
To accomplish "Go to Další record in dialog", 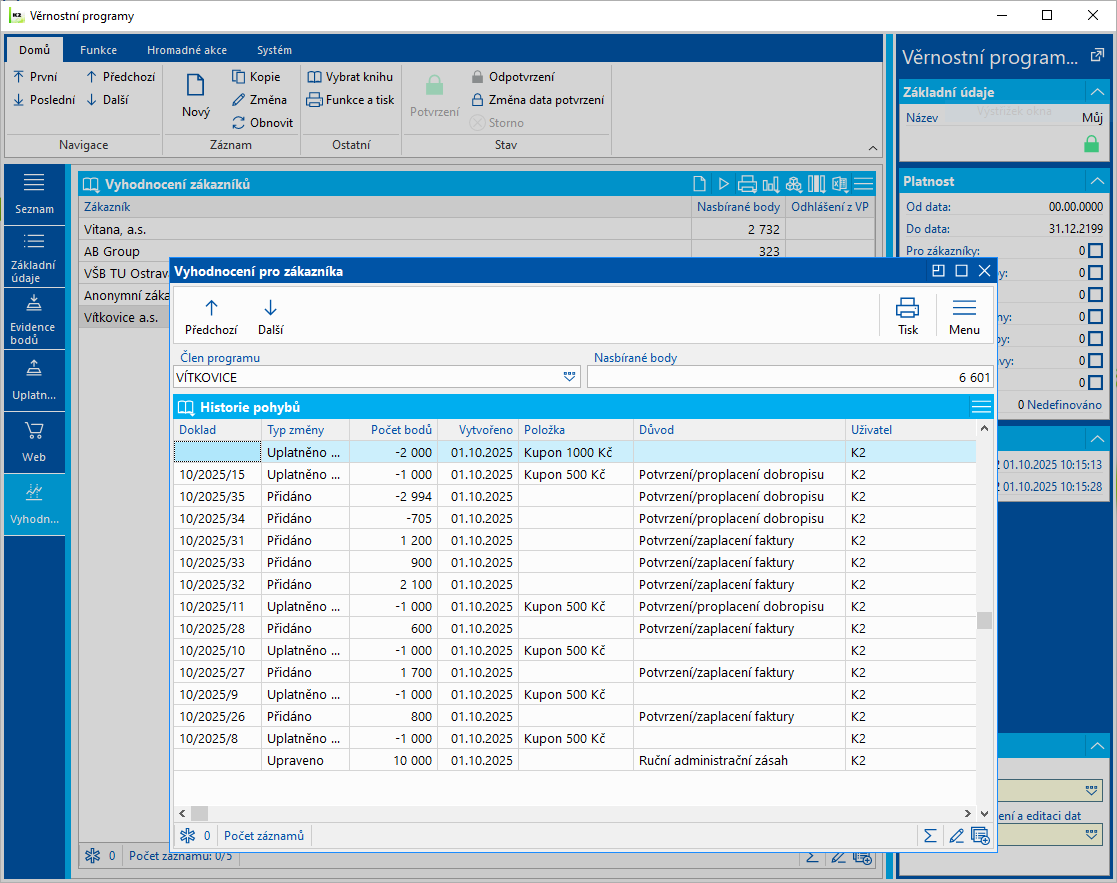I will pyautogui.click(x=270, y=315).
